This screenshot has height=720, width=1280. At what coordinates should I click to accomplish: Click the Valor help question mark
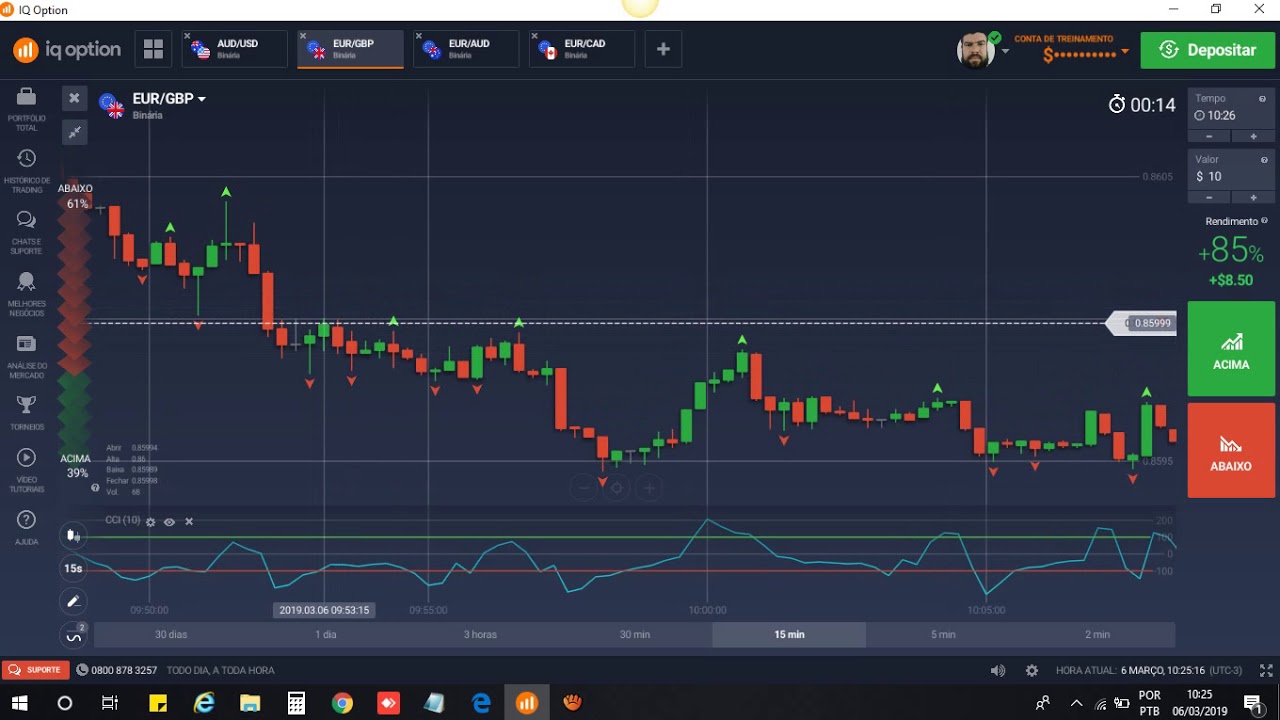point(1263,160)
